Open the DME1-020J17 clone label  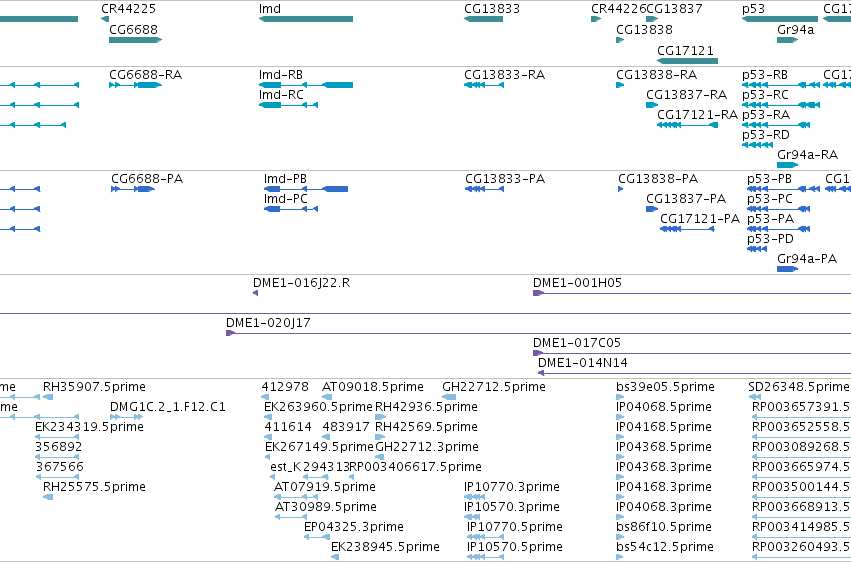tap(268, 323)
